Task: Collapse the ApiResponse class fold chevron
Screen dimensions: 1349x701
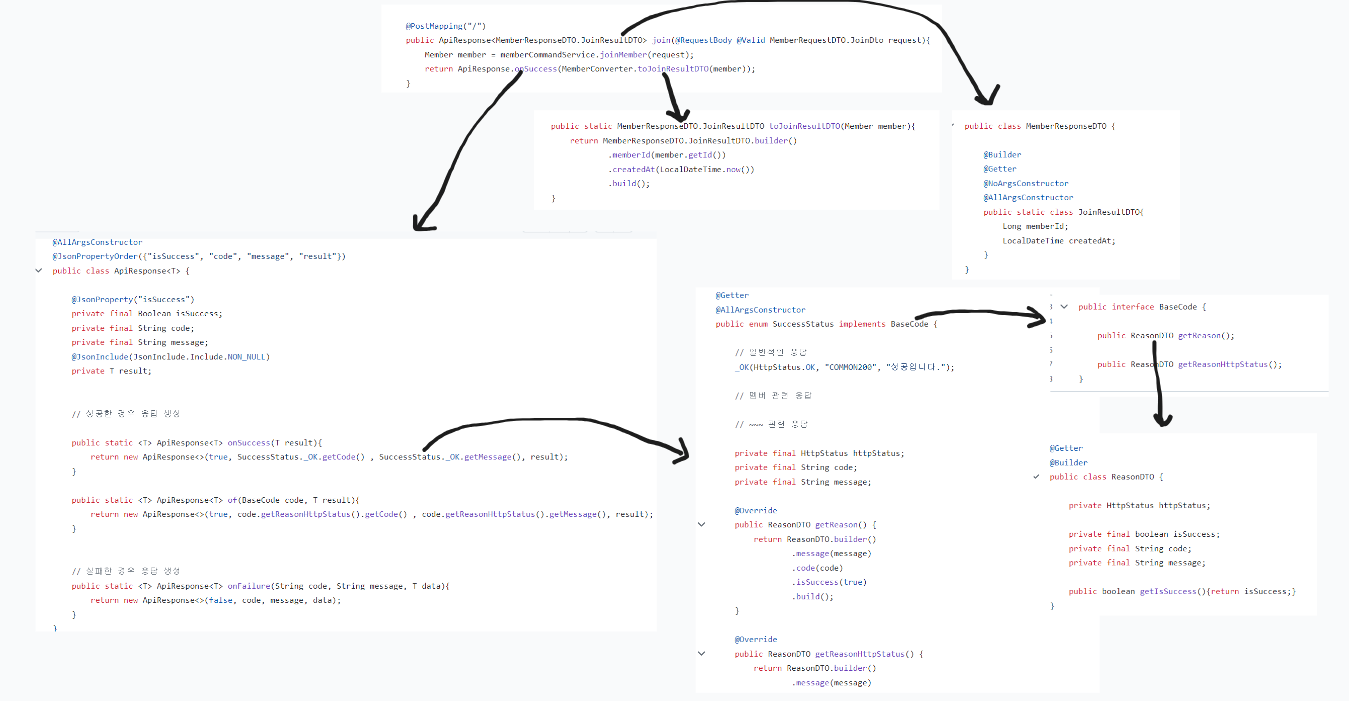Action: coord(39,271)
